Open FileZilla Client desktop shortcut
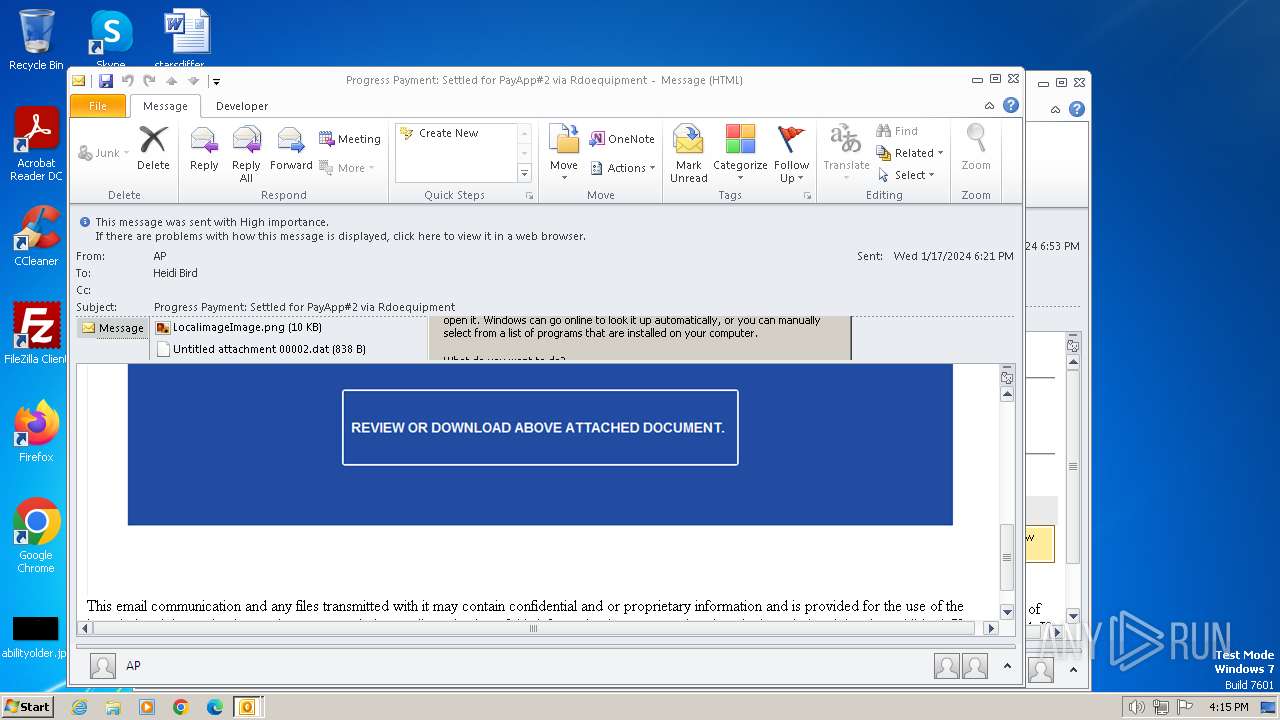 36,334
